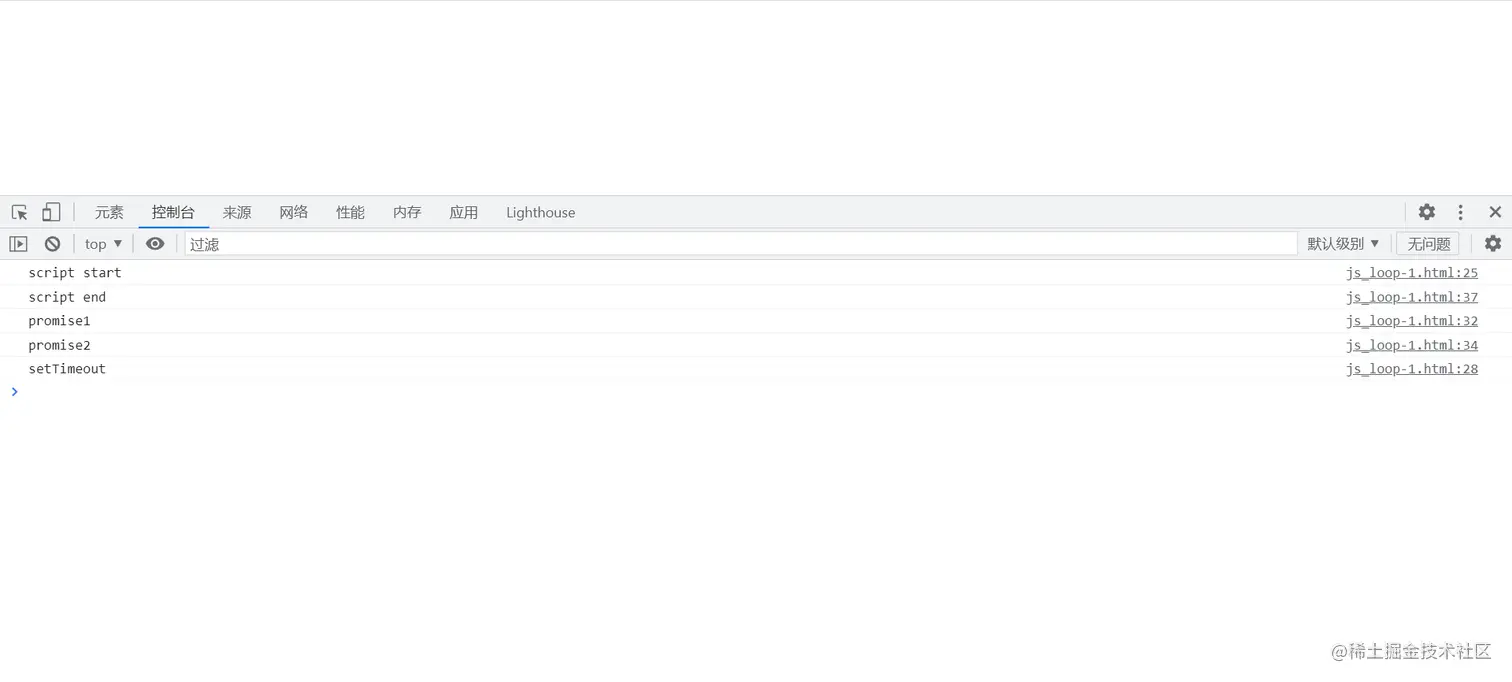
Task: Click the 无问题 issues button
Action: 1428,243
